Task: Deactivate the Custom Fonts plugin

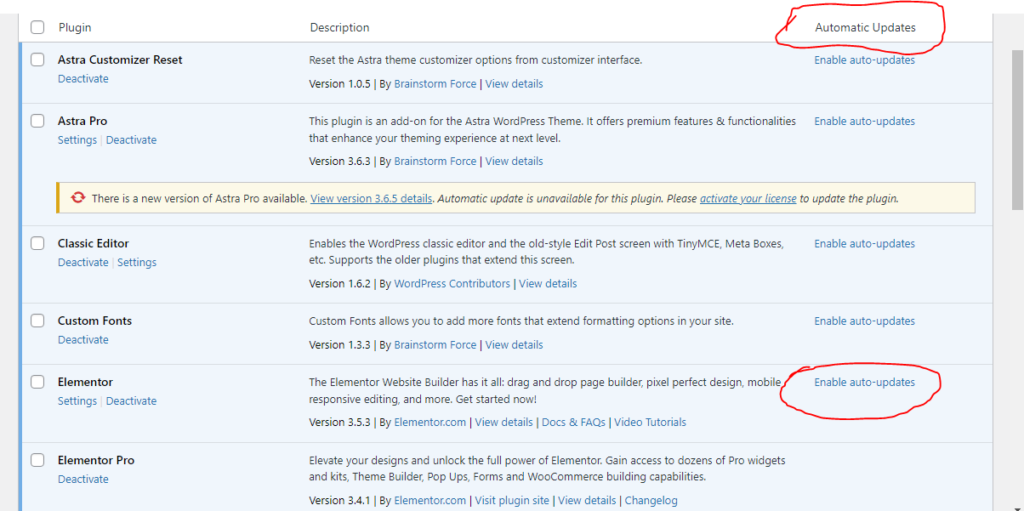Action: [x=83, y=340]
